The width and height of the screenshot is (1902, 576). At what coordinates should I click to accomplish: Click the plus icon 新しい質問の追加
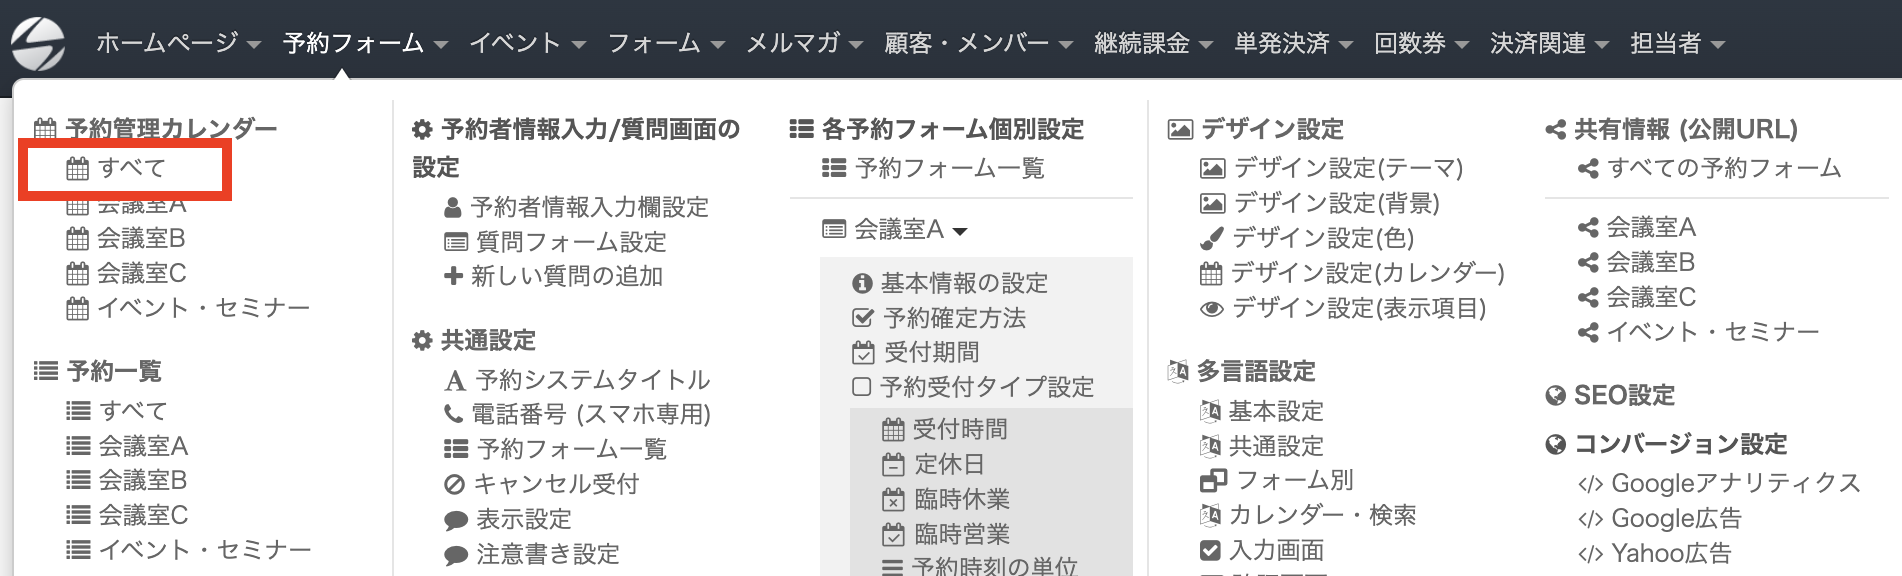coord(453,276)
